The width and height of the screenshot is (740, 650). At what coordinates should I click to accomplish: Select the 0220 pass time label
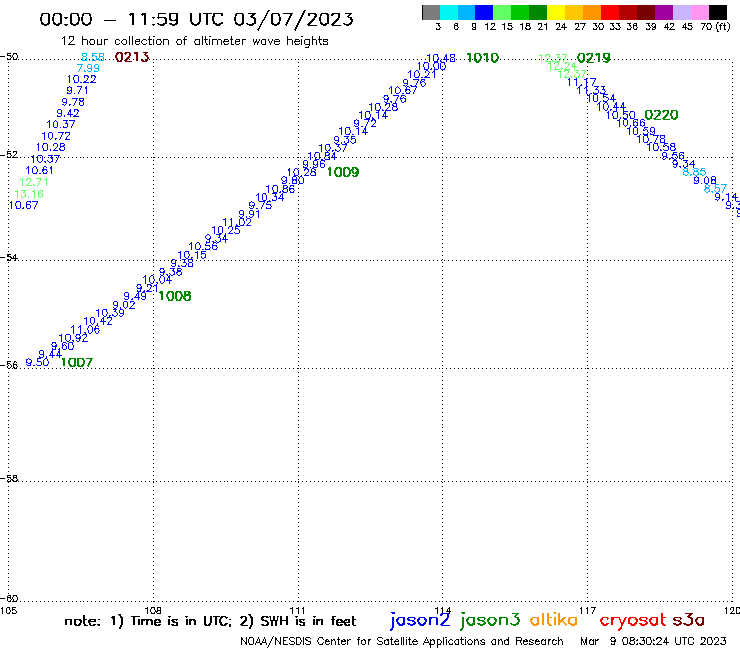pos(661,115)
